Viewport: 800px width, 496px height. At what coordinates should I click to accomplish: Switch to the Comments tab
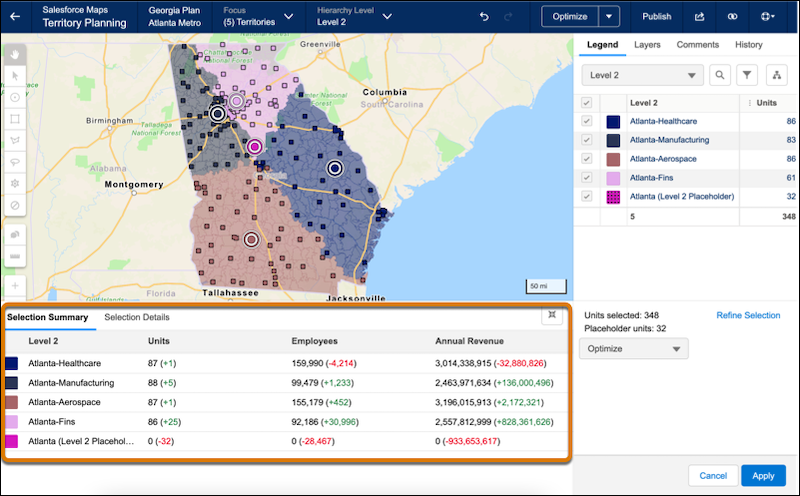pos(697,44)
